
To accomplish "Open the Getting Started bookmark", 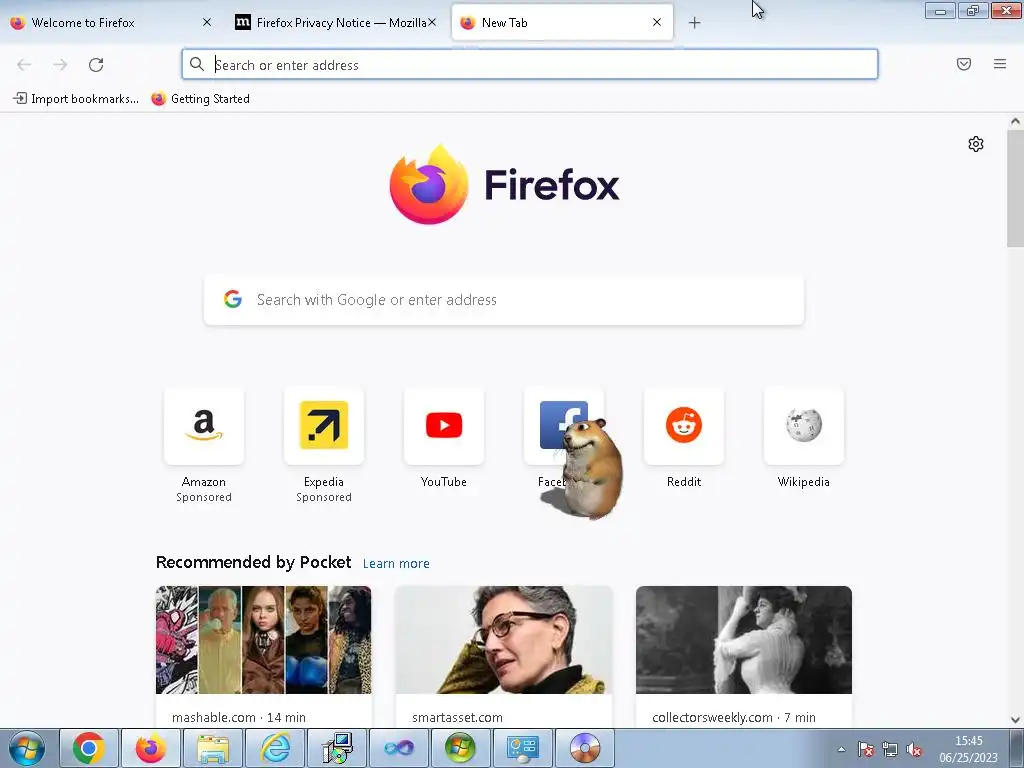I will [x=200, y=99].
